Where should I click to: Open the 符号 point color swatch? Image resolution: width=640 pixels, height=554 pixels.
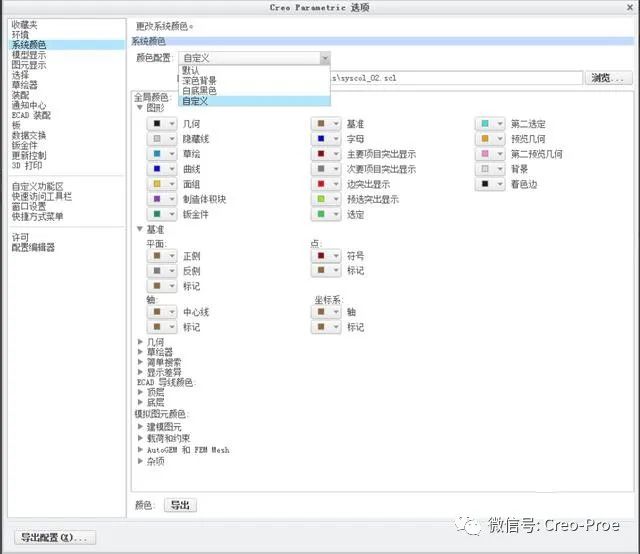pyautogui.click(x=326, y=256)
